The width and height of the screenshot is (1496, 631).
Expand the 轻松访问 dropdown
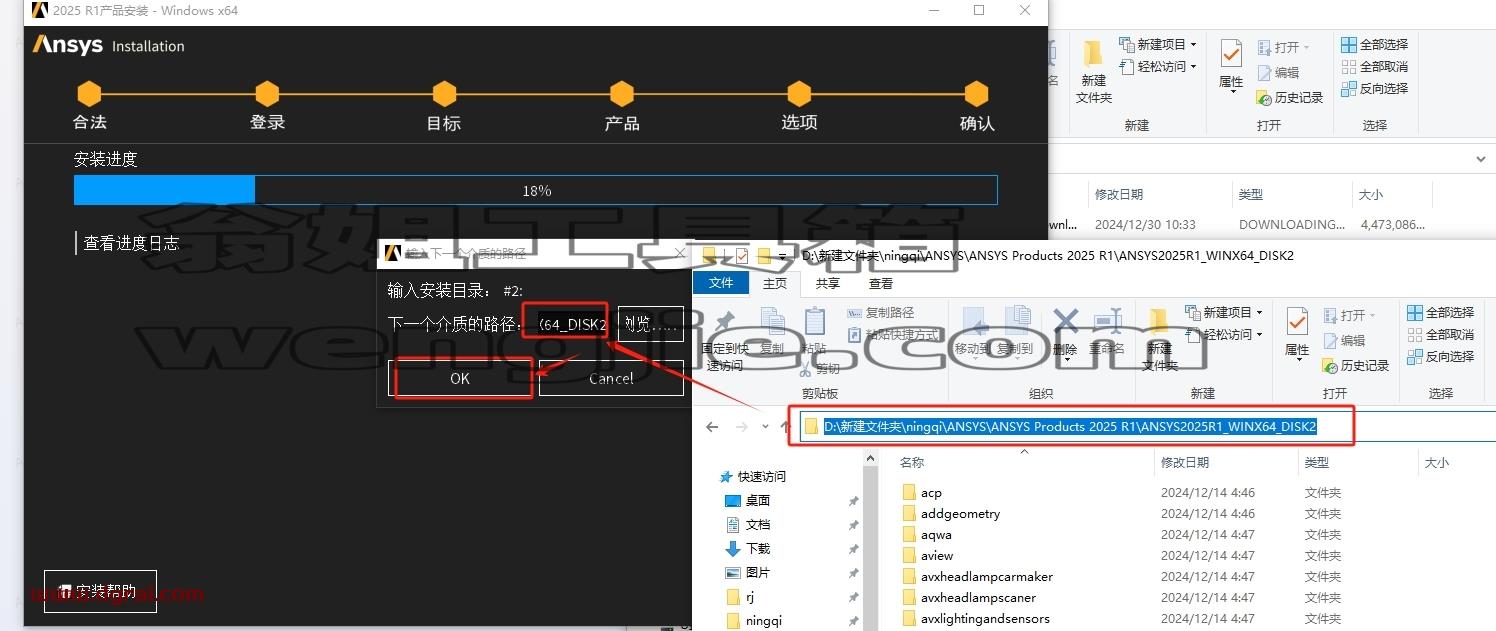(1259, 334)
